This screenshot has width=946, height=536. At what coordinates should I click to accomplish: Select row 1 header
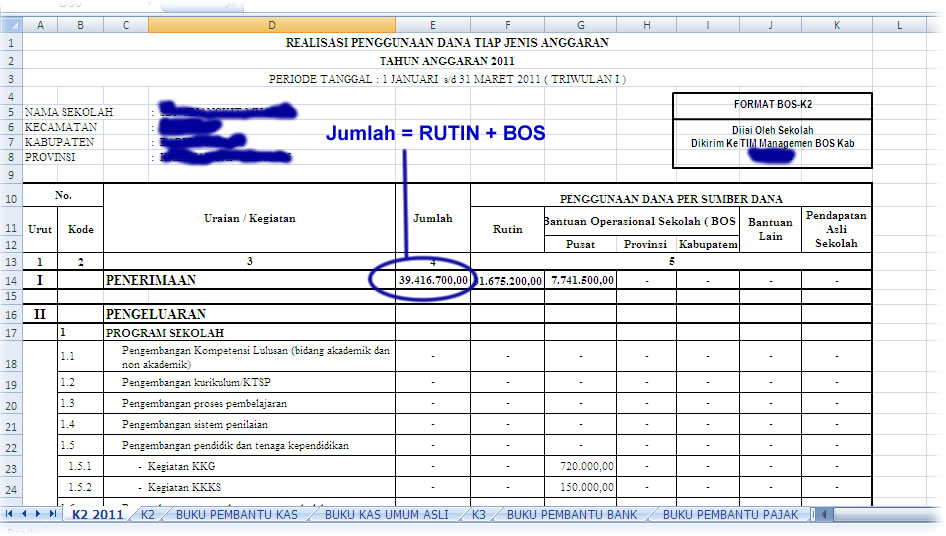[11, 43]
